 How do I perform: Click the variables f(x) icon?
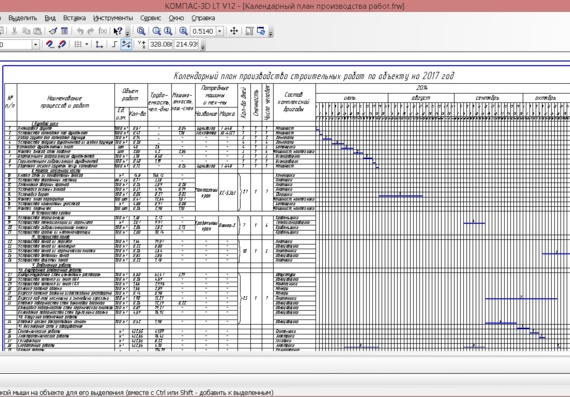(x=103, y=31)
